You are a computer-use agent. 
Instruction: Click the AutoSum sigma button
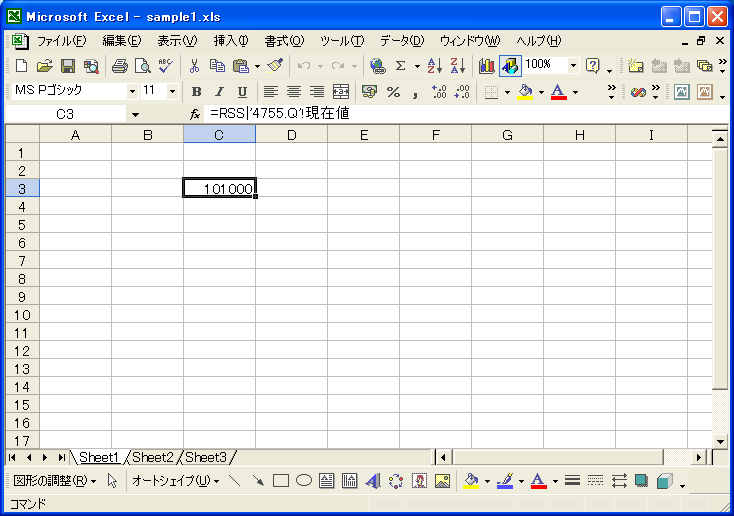click(x=401, y=66)
